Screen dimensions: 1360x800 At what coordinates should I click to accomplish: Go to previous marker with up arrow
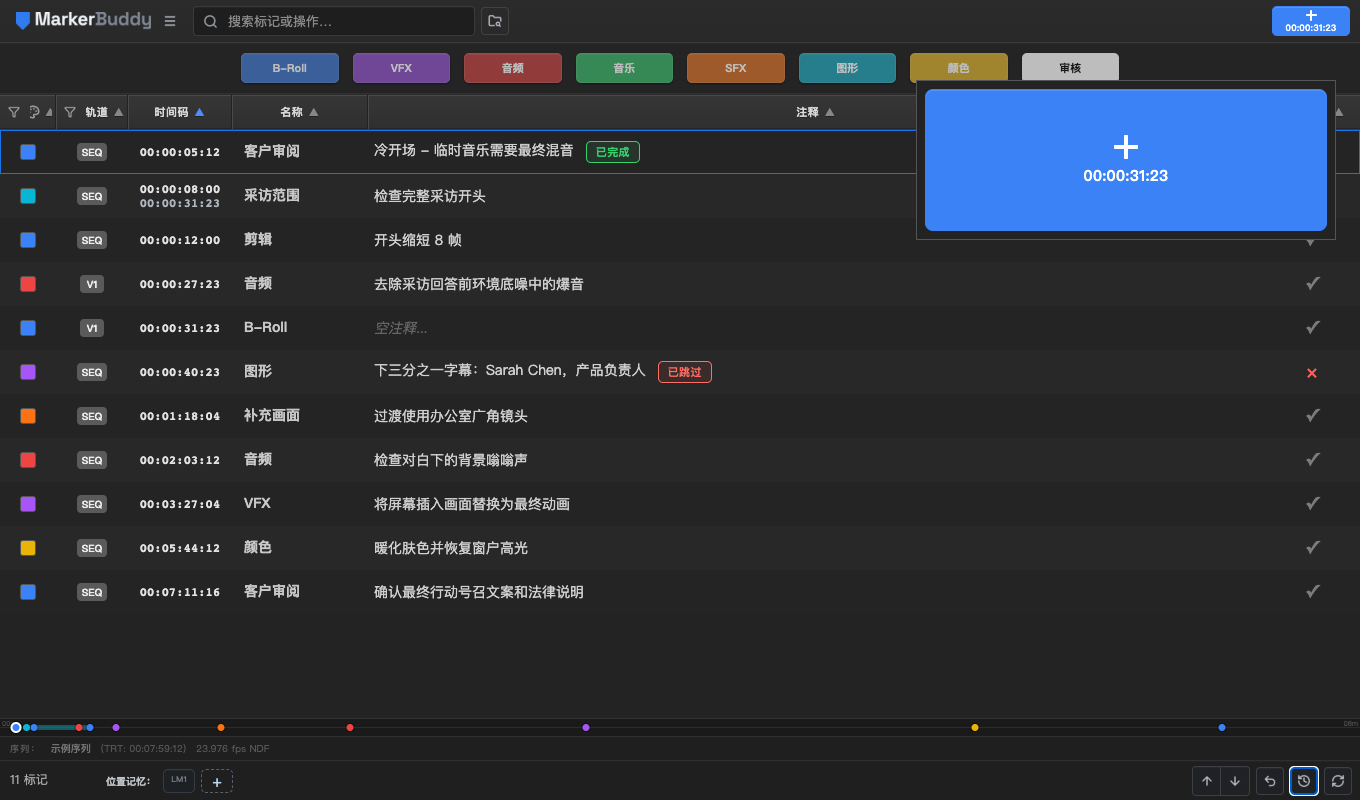pyautogui.click(x=1207, y=781)
